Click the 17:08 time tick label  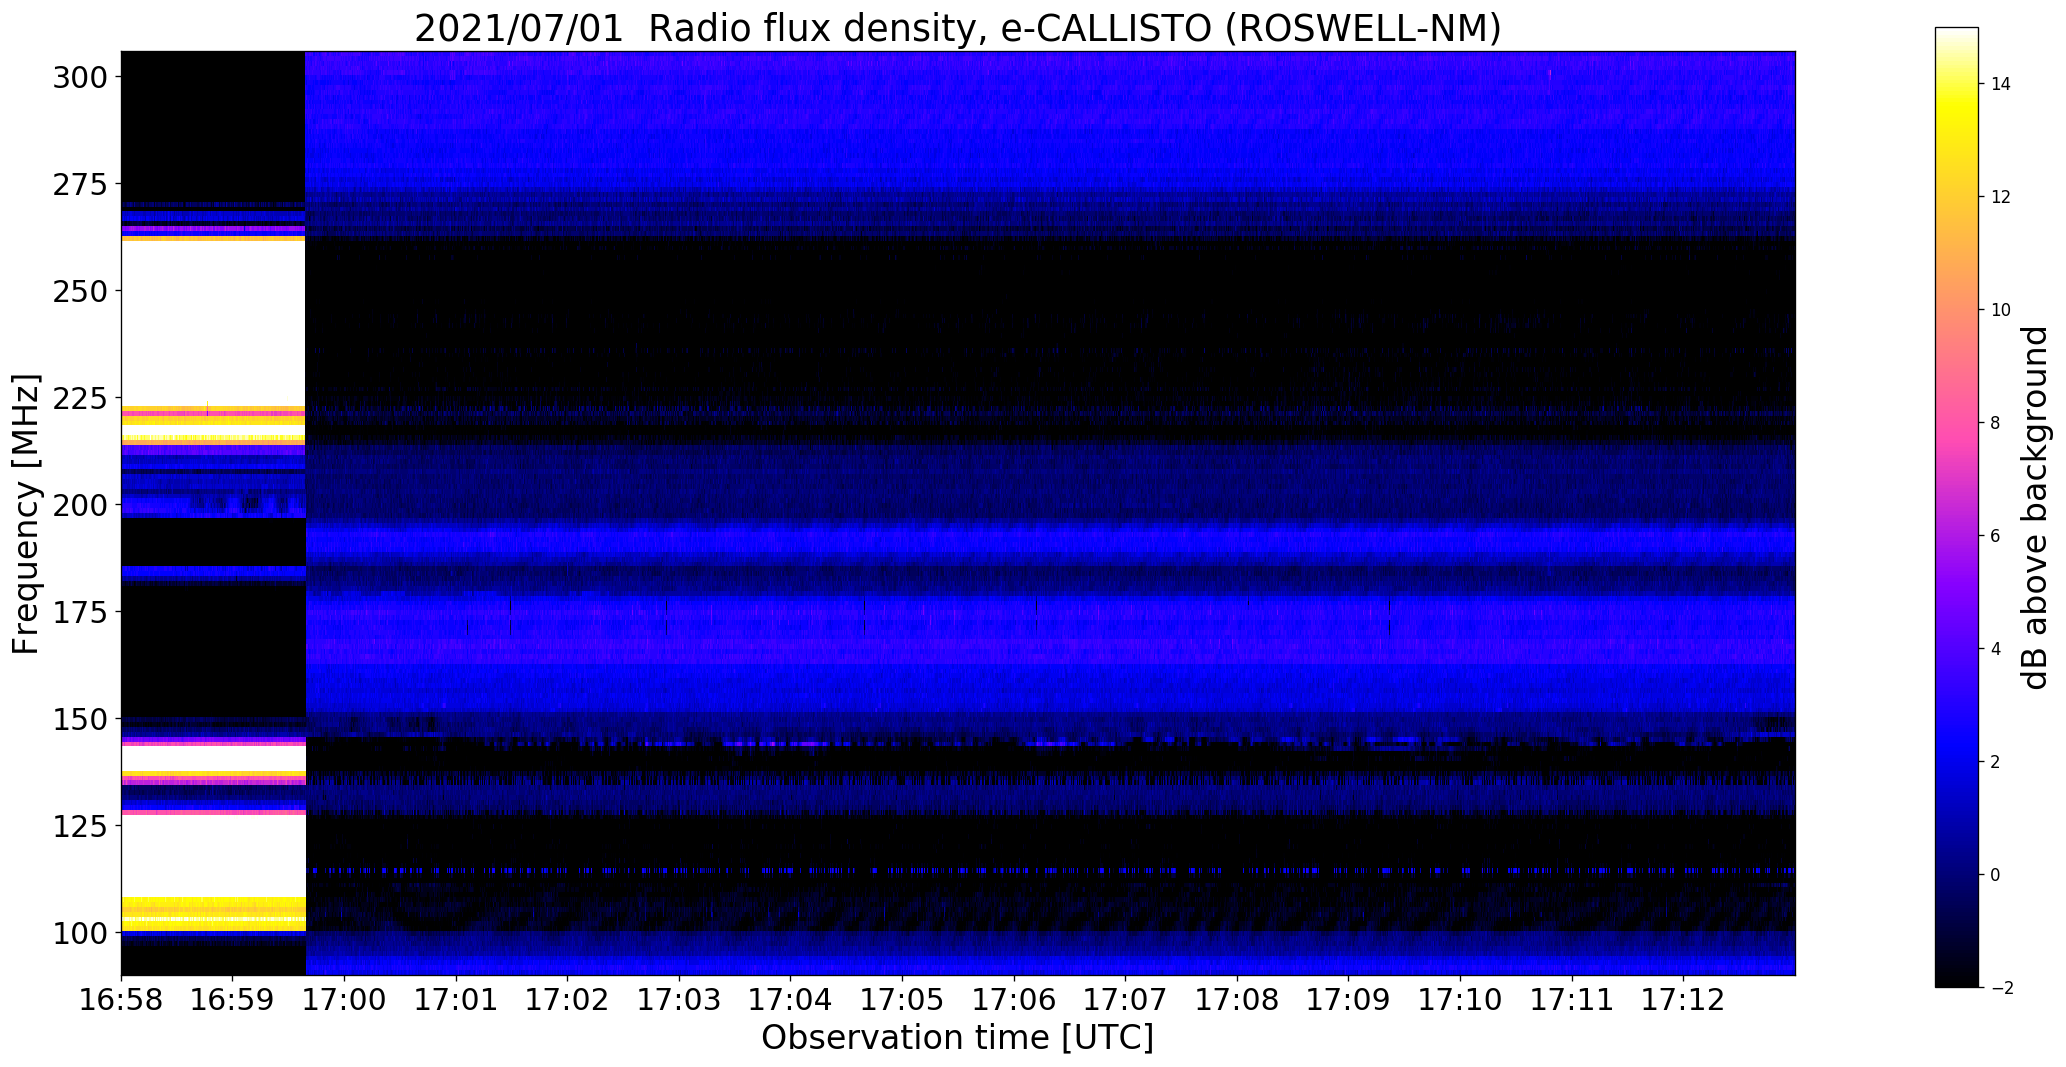pyautogui.click(x=1237, y=1001)
